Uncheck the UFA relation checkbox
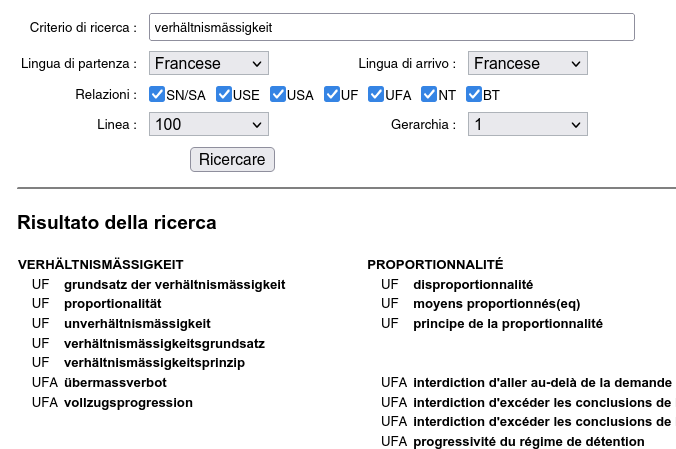 [x=376, y=95]
